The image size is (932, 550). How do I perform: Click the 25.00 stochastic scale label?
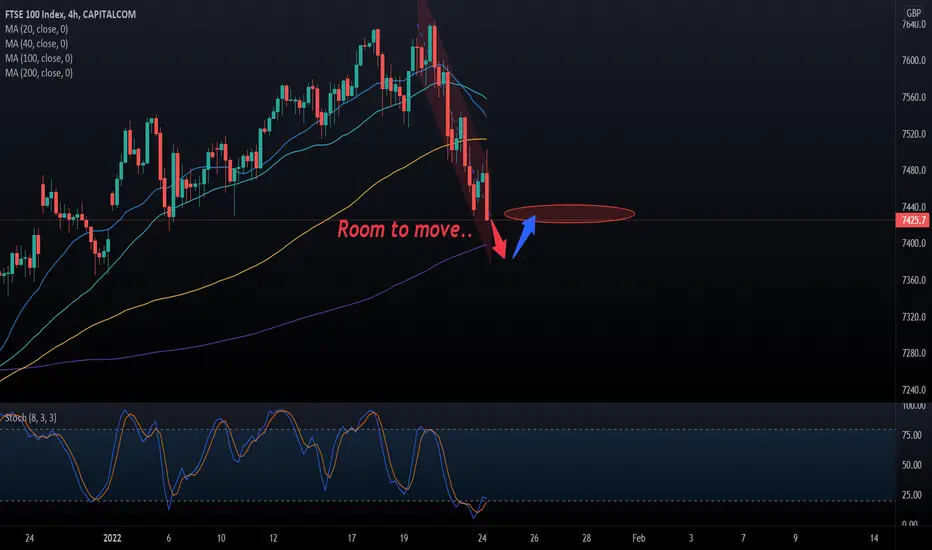click(912, 495)
